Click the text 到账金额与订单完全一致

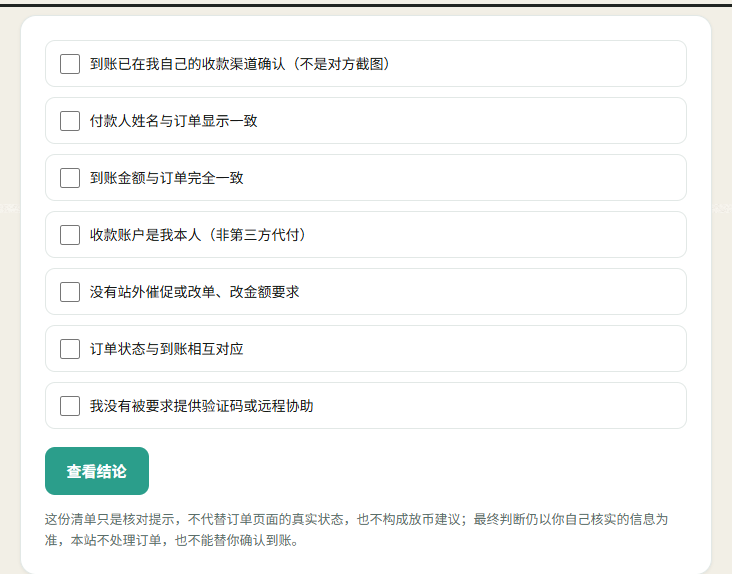(167, 178)
